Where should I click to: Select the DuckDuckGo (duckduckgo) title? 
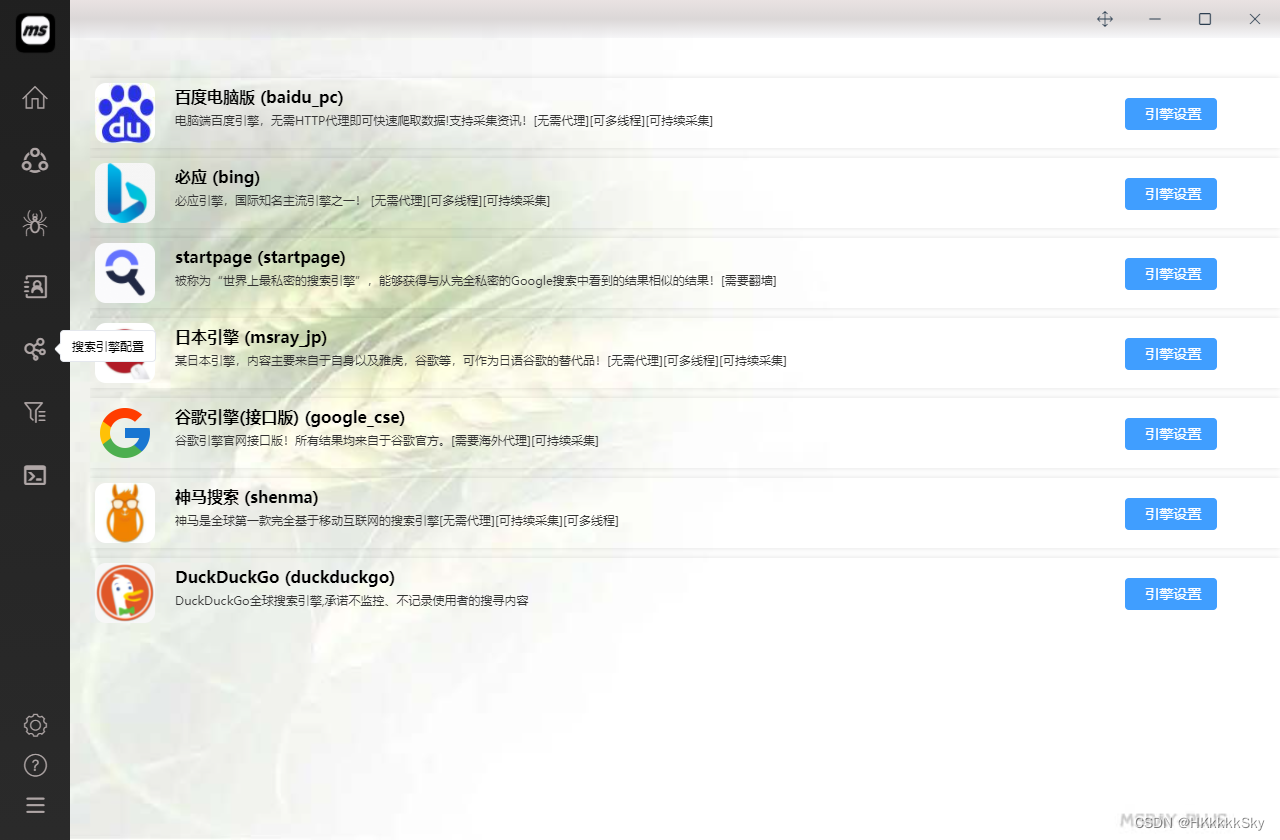coord(285,577)
